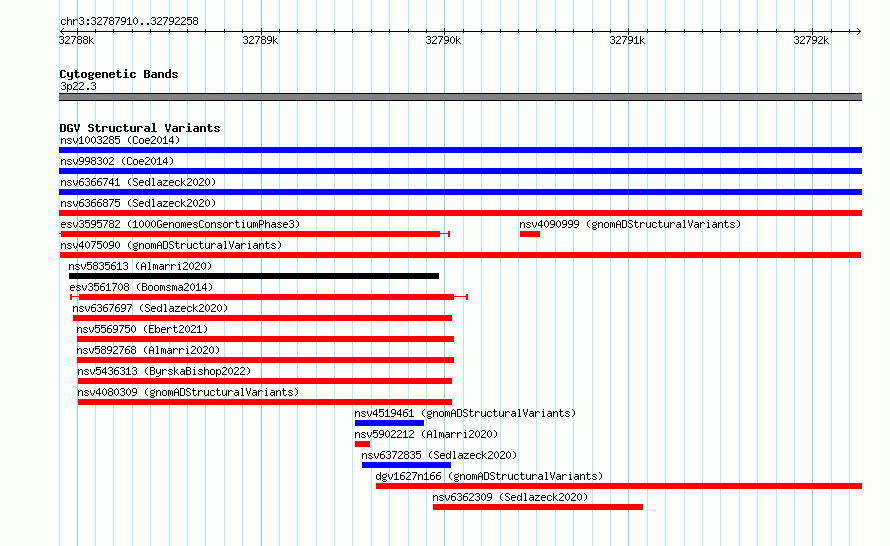
Task: Select the short nsv5902212 (Almarri2020) bar
Action: 362,444
